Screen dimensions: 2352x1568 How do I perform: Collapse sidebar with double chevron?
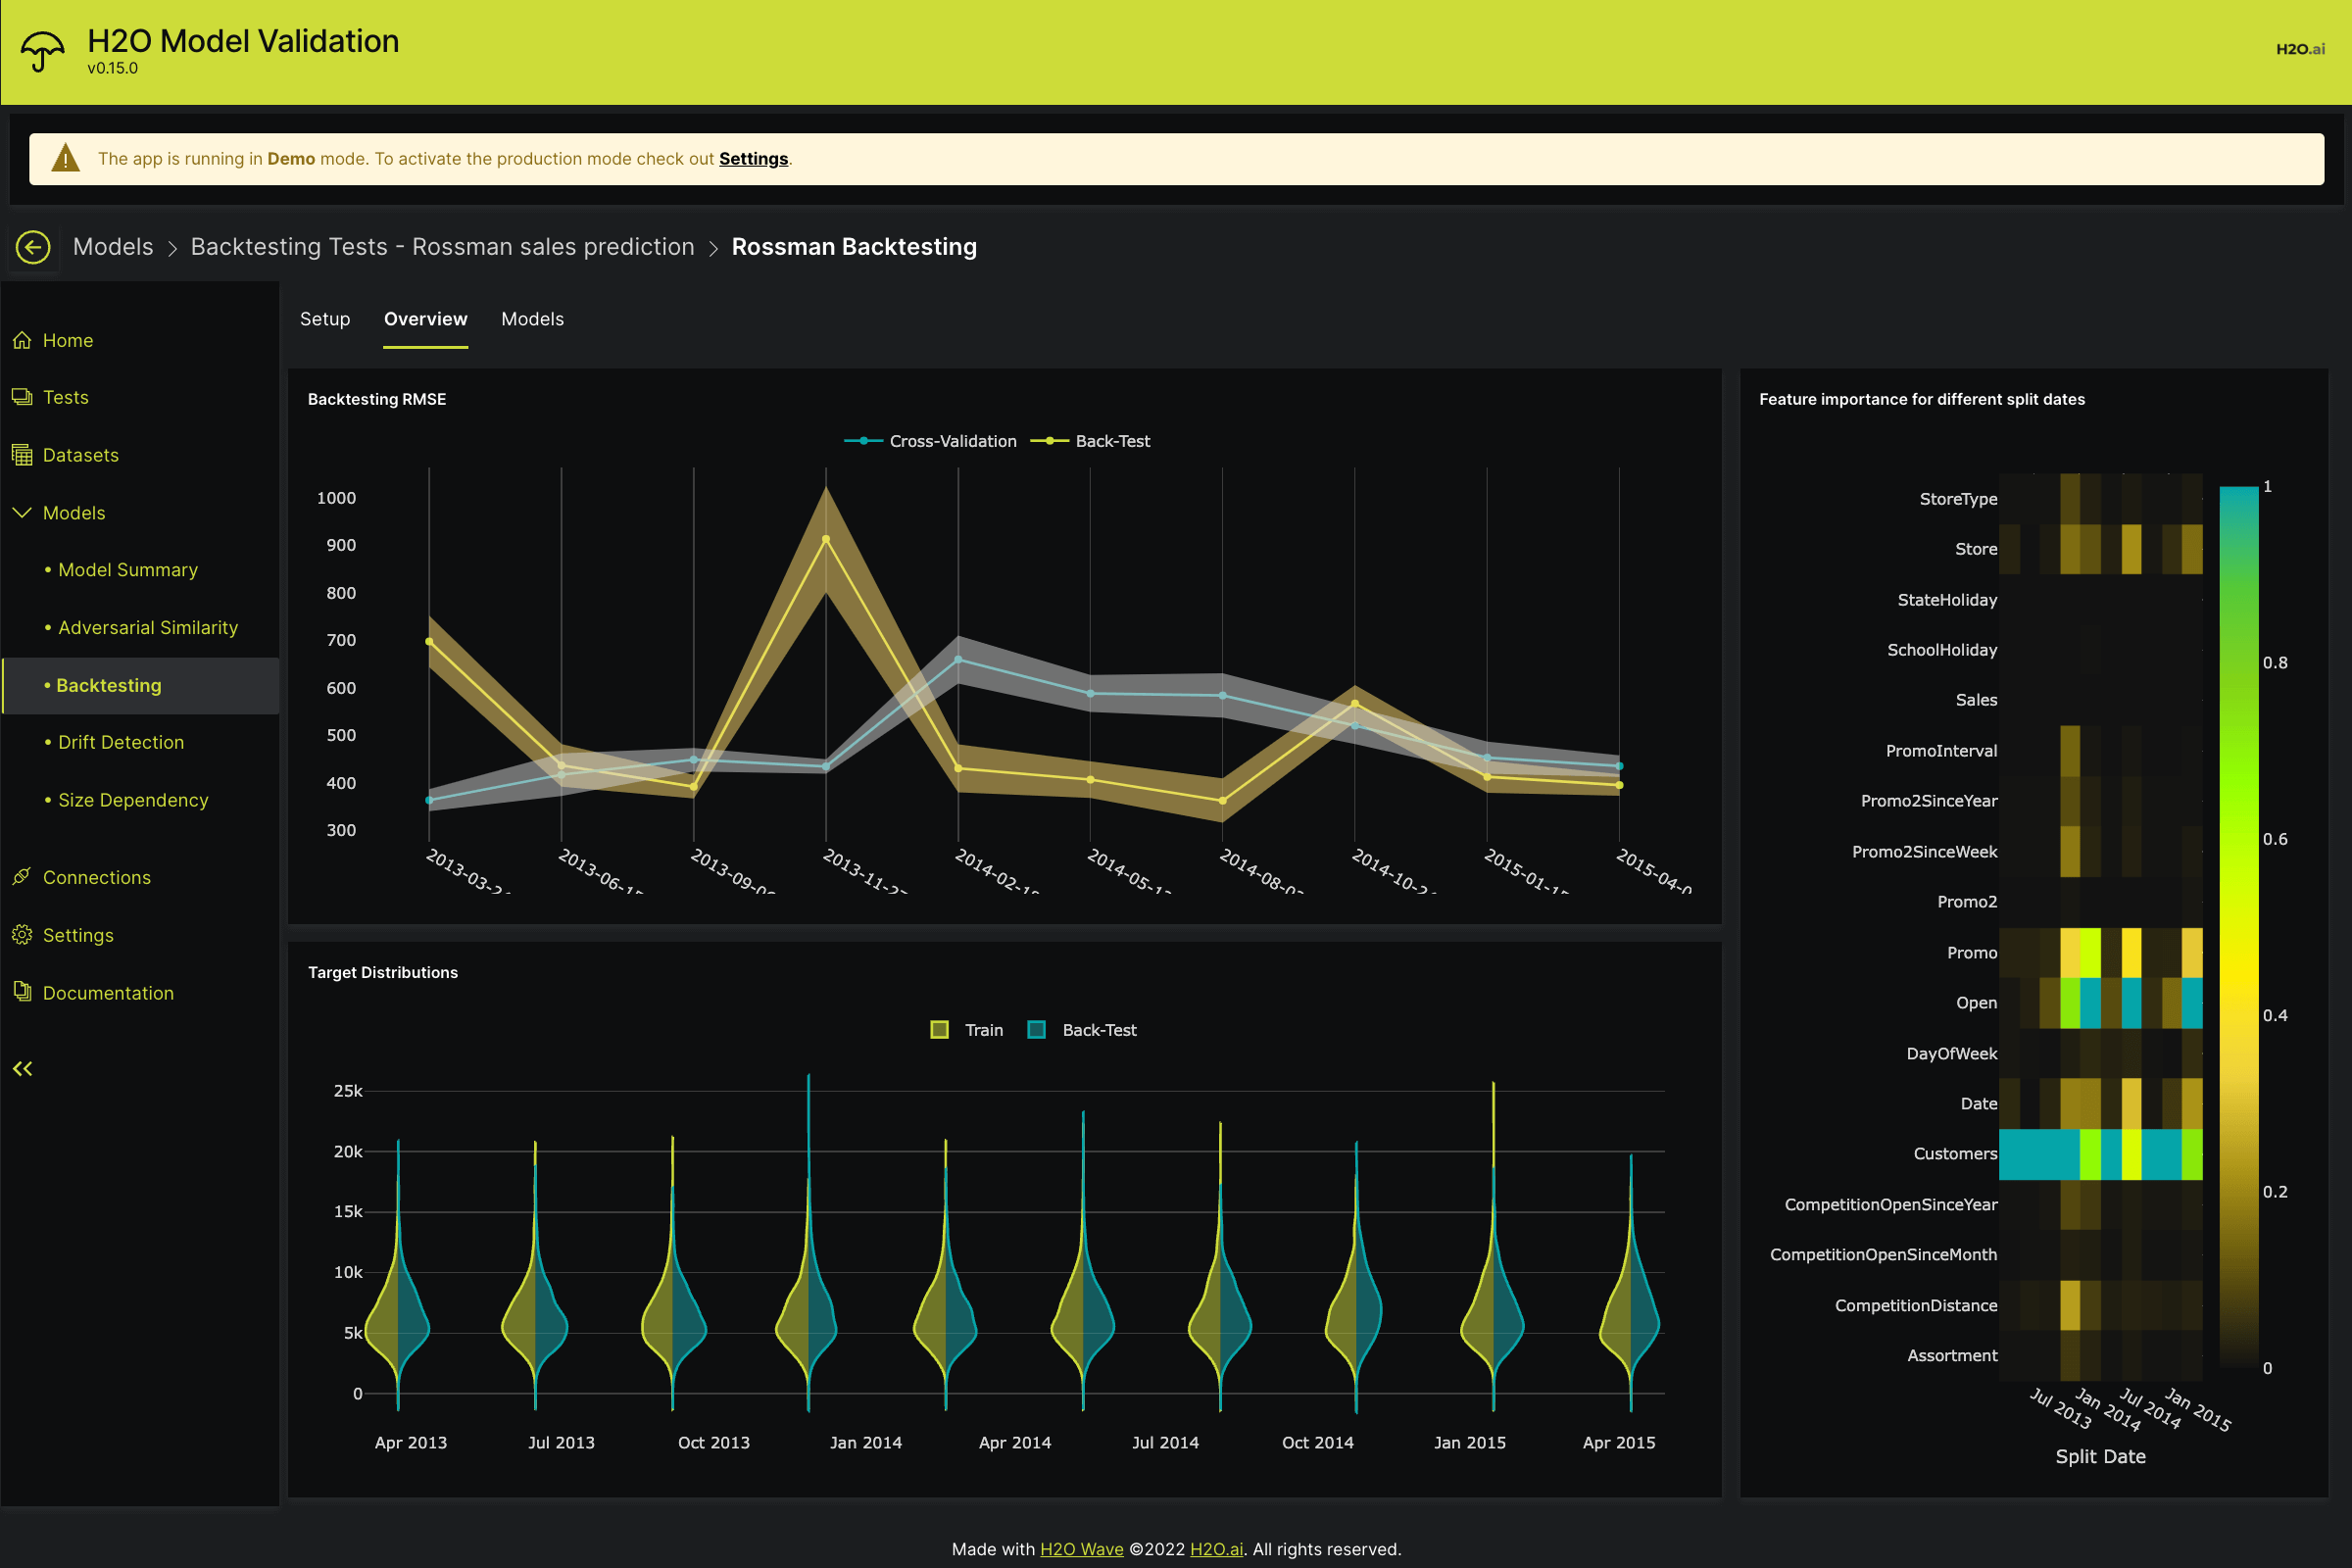[x=22, y=1069]
